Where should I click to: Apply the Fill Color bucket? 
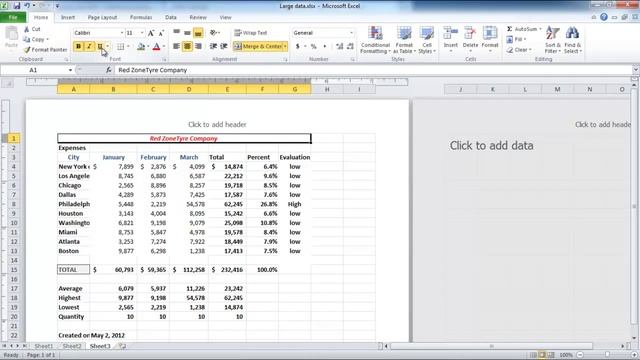141,47
